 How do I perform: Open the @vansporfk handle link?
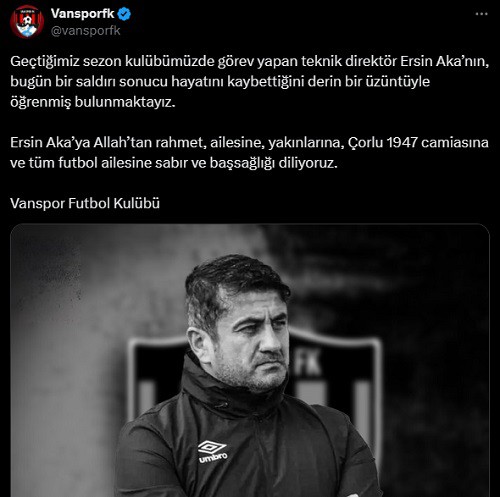point(85,31)
